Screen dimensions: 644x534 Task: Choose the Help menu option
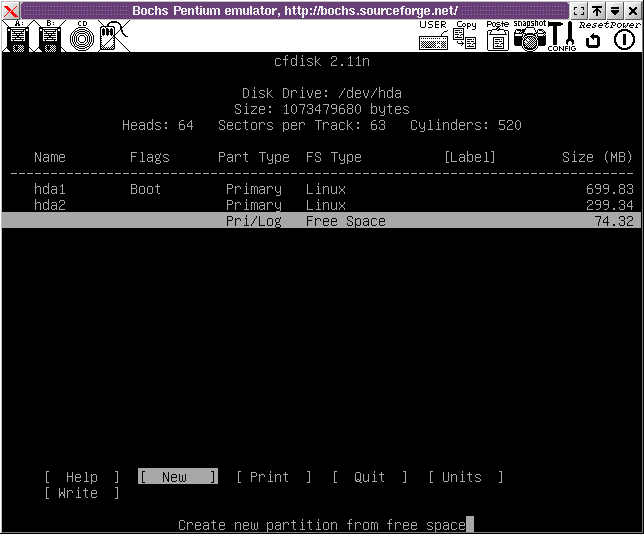click(82, 477)
